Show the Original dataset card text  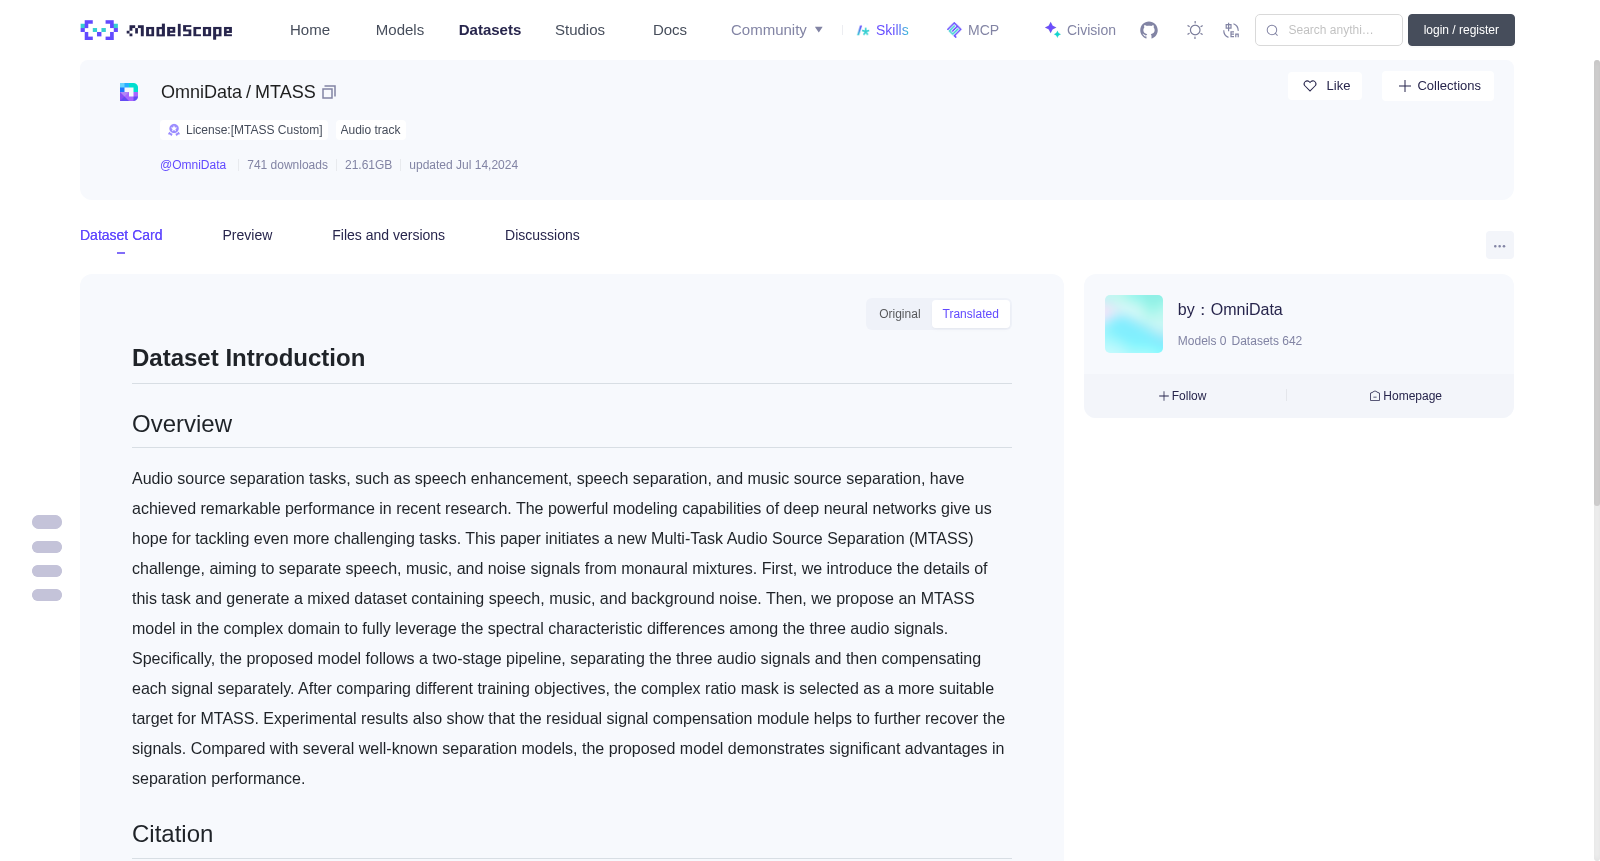click(x=900, y=314)
